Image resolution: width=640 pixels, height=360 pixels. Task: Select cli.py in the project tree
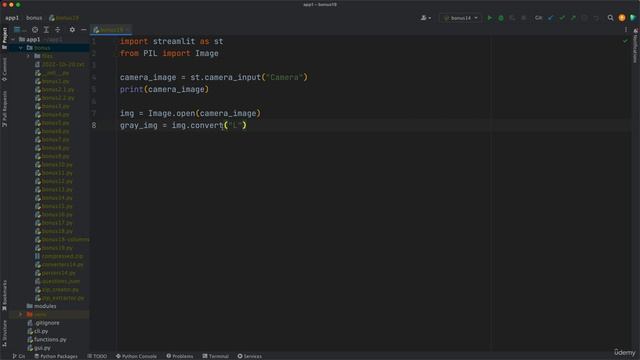[41, 331]
